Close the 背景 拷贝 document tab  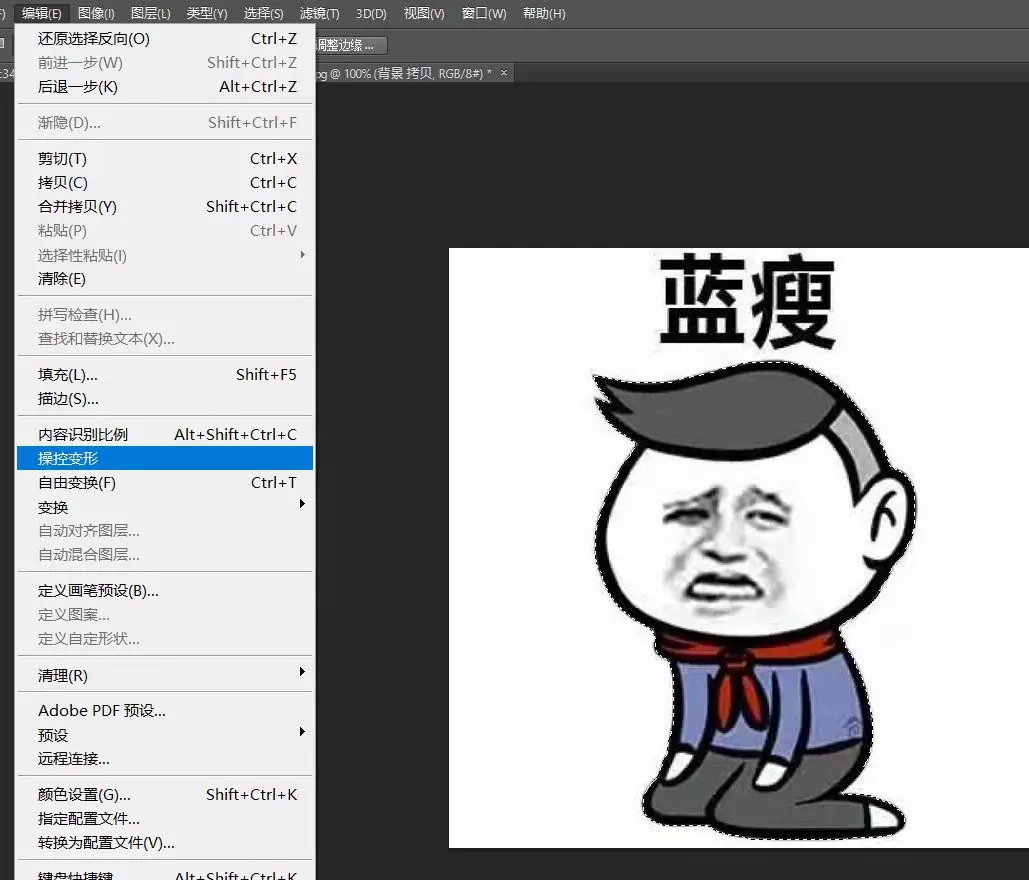pos(504,73)
